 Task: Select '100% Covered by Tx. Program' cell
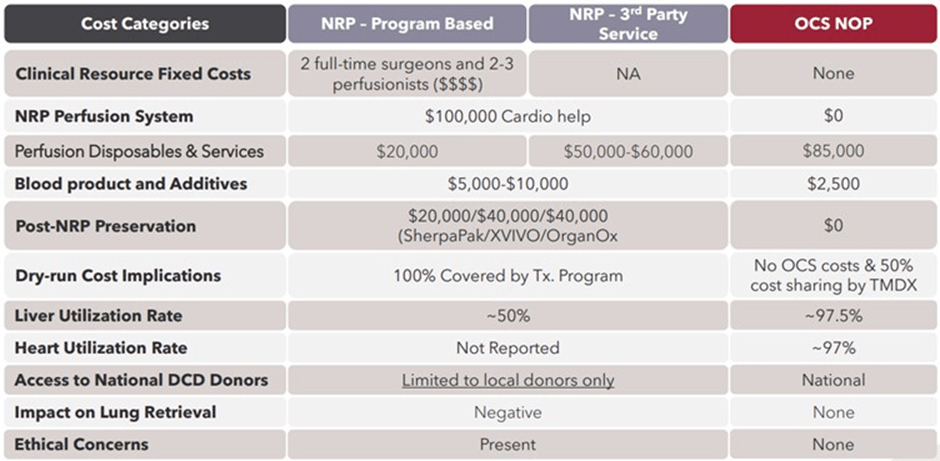pos(508,275)
